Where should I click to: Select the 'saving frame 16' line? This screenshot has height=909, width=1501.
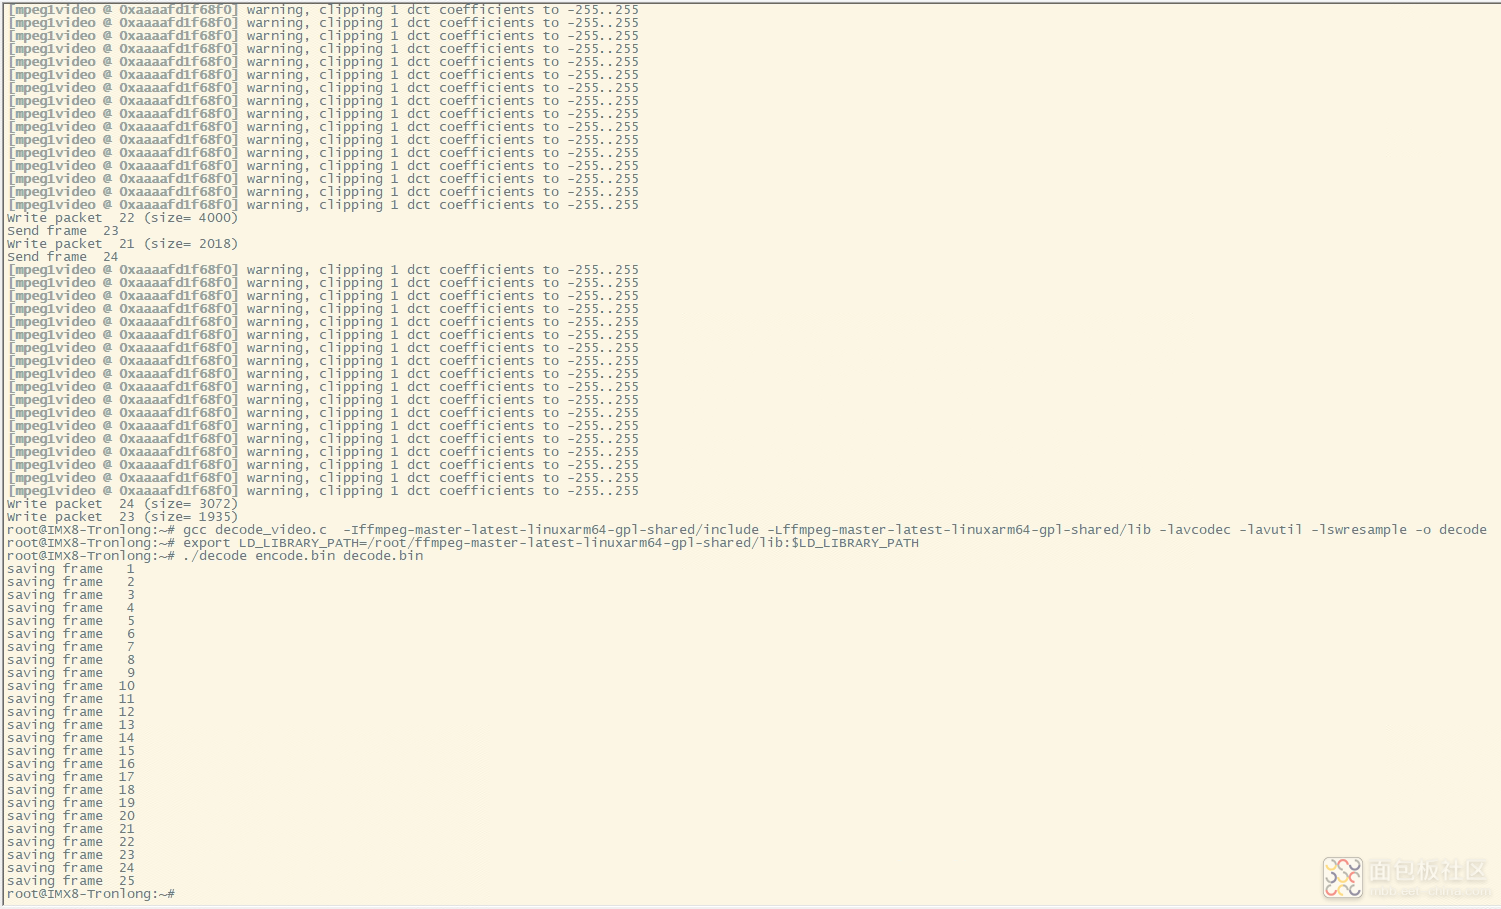tap(71, 764)
